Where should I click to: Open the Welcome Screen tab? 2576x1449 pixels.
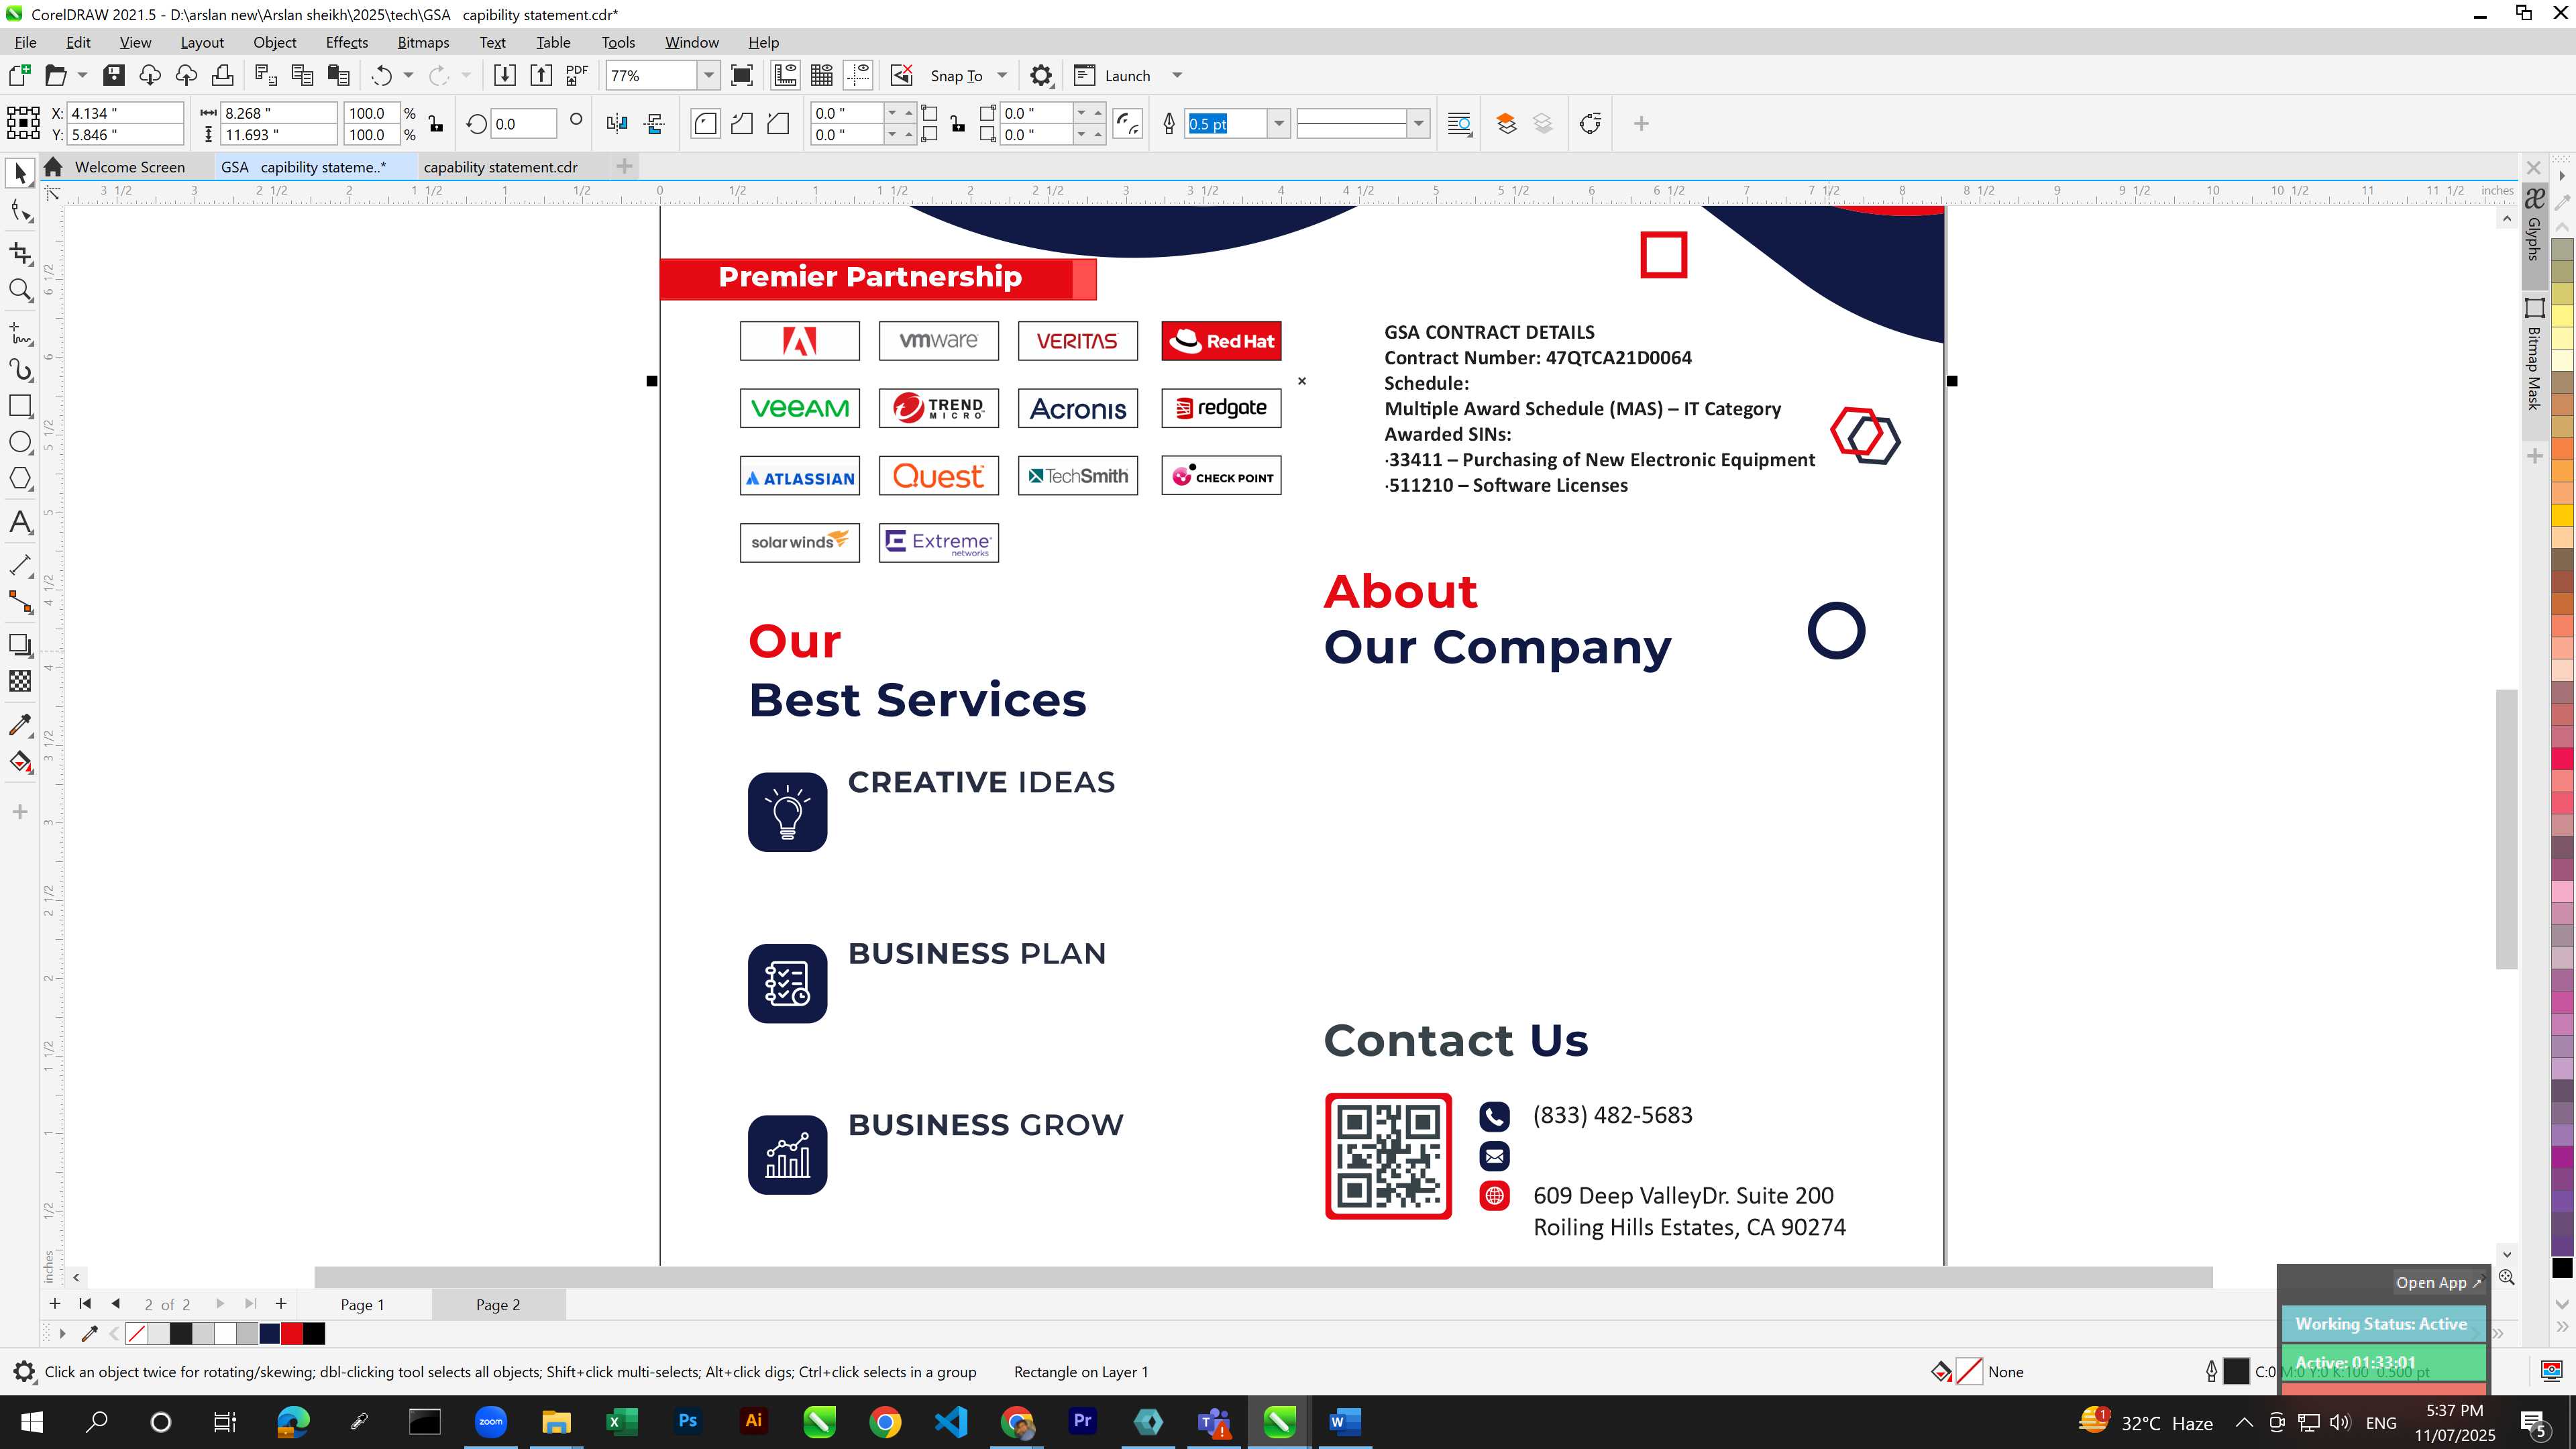click(130, 167)
